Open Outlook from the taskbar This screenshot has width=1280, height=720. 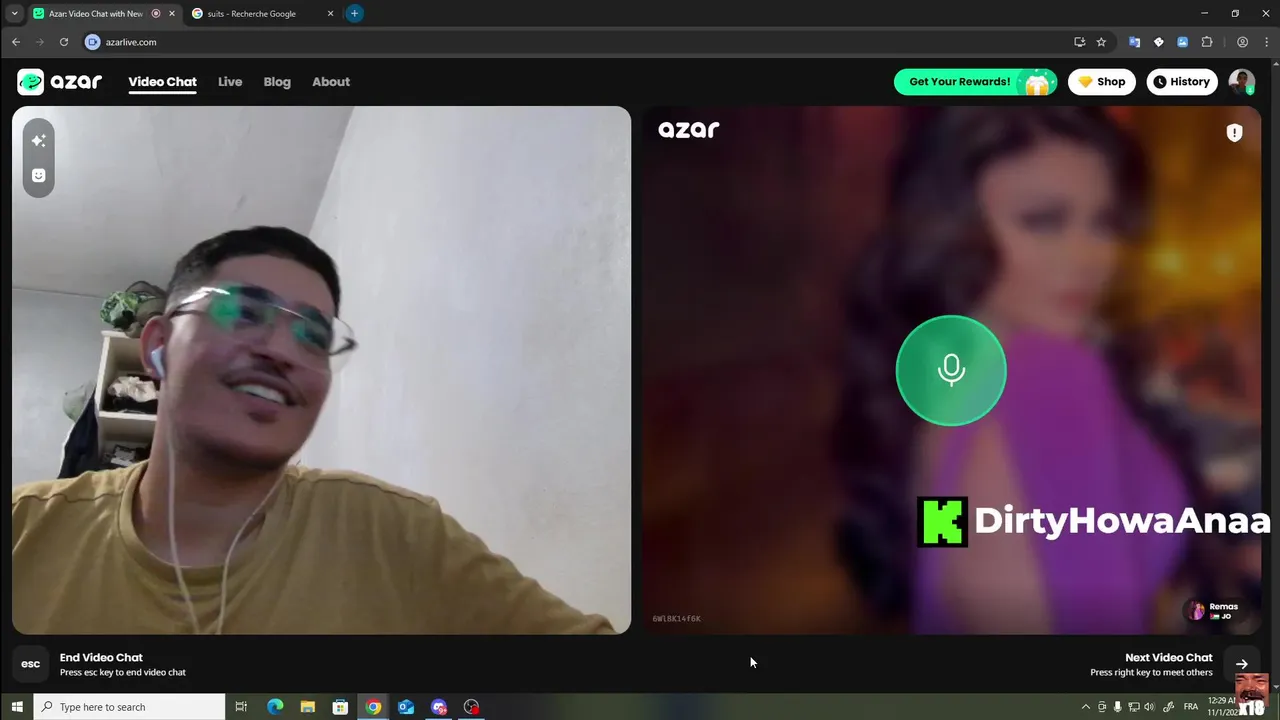coord(406,707)
